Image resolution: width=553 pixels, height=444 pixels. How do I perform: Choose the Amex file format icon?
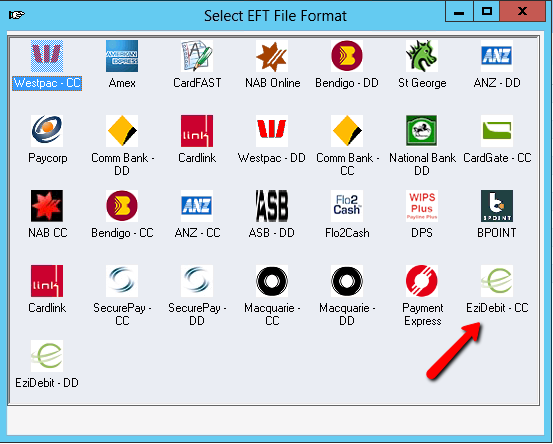[122, 56]
